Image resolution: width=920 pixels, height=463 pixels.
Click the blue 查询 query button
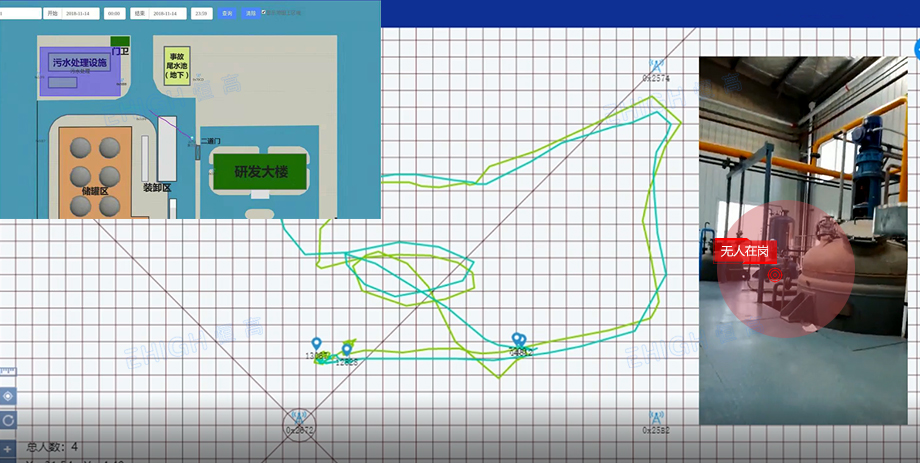coord(227,13)
